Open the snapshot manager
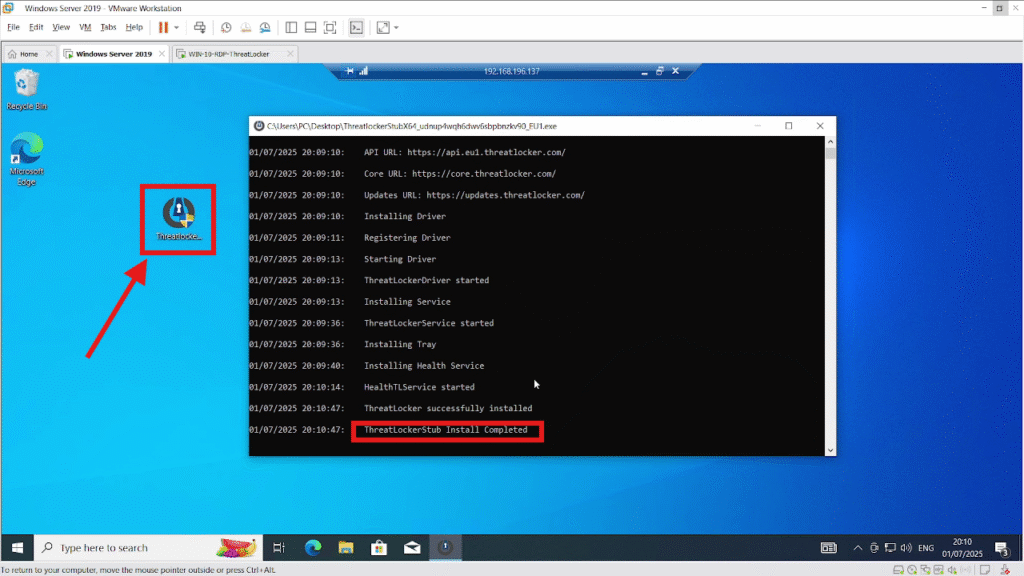This screenshot has height=576, width=1024. pos(265,27)
